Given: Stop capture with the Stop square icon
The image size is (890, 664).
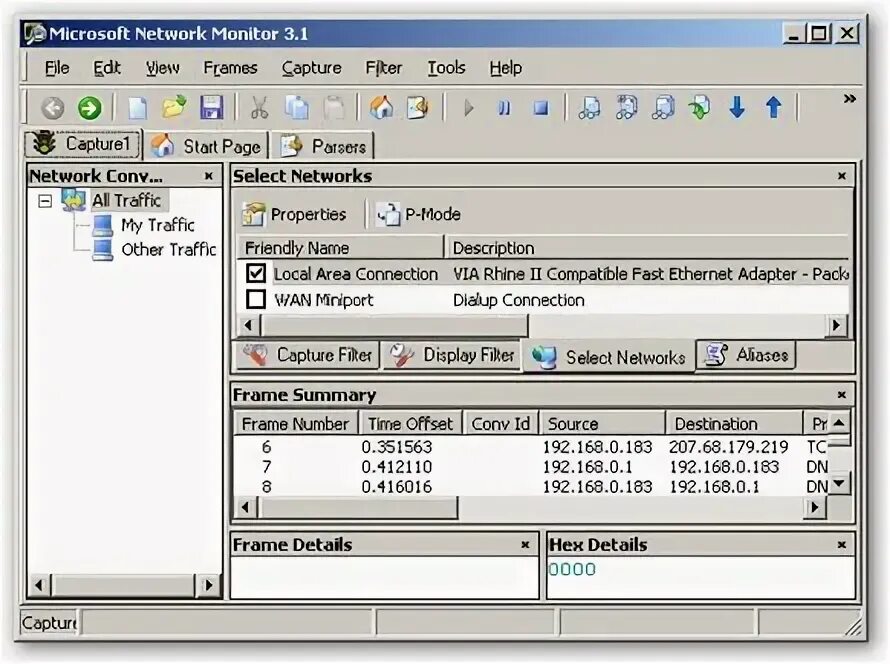Looking at the screenshot, I should pos(541,108).
